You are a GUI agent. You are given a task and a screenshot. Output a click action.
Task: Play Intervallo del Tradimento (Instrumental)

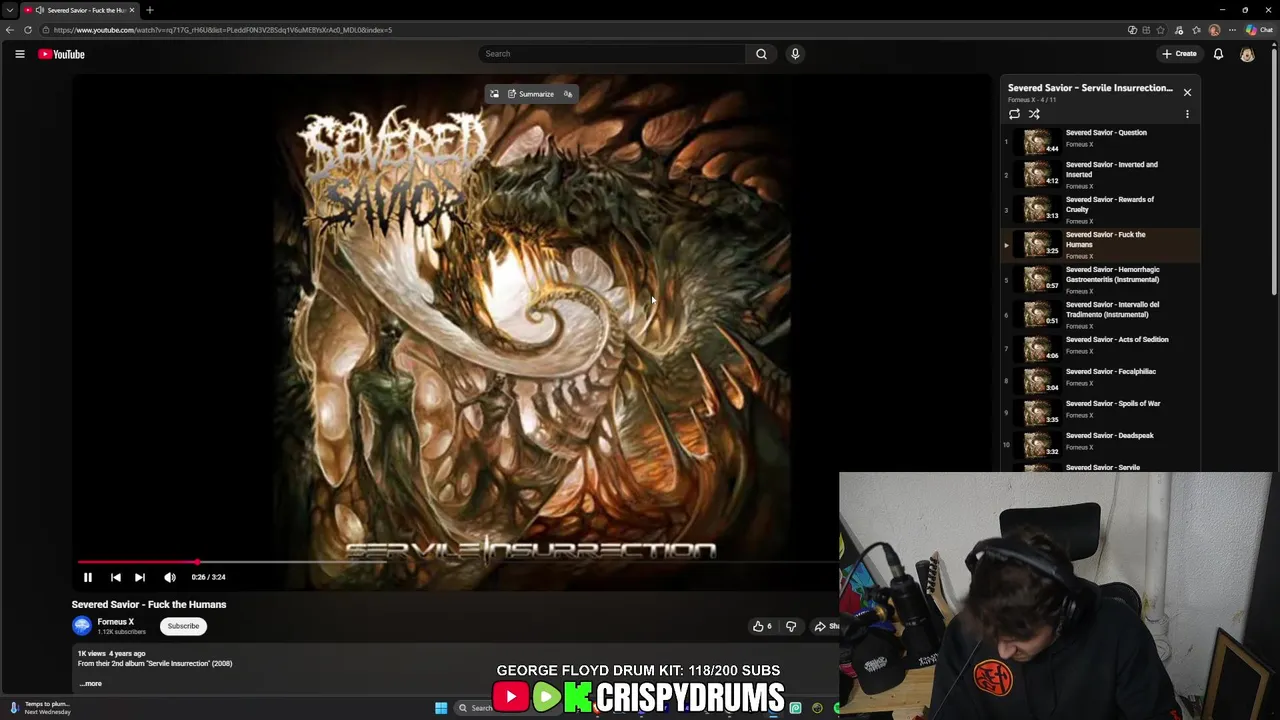coord(1100,314)
